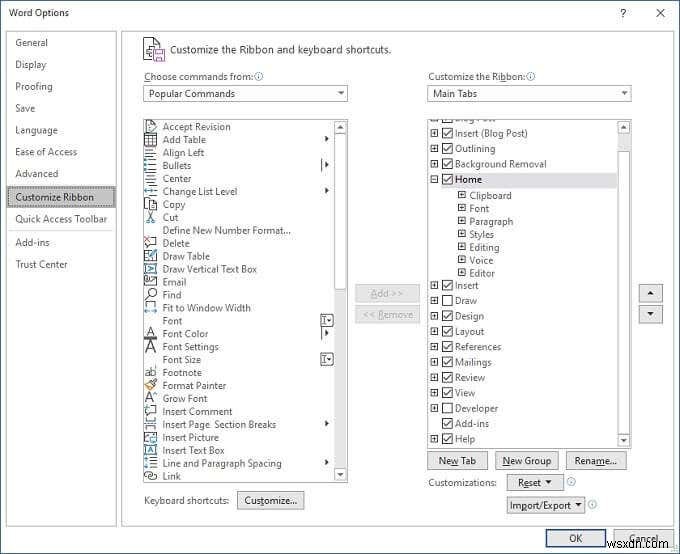Click the Rename button
This screenshot has width=680, height=554.
pos(596,461)
